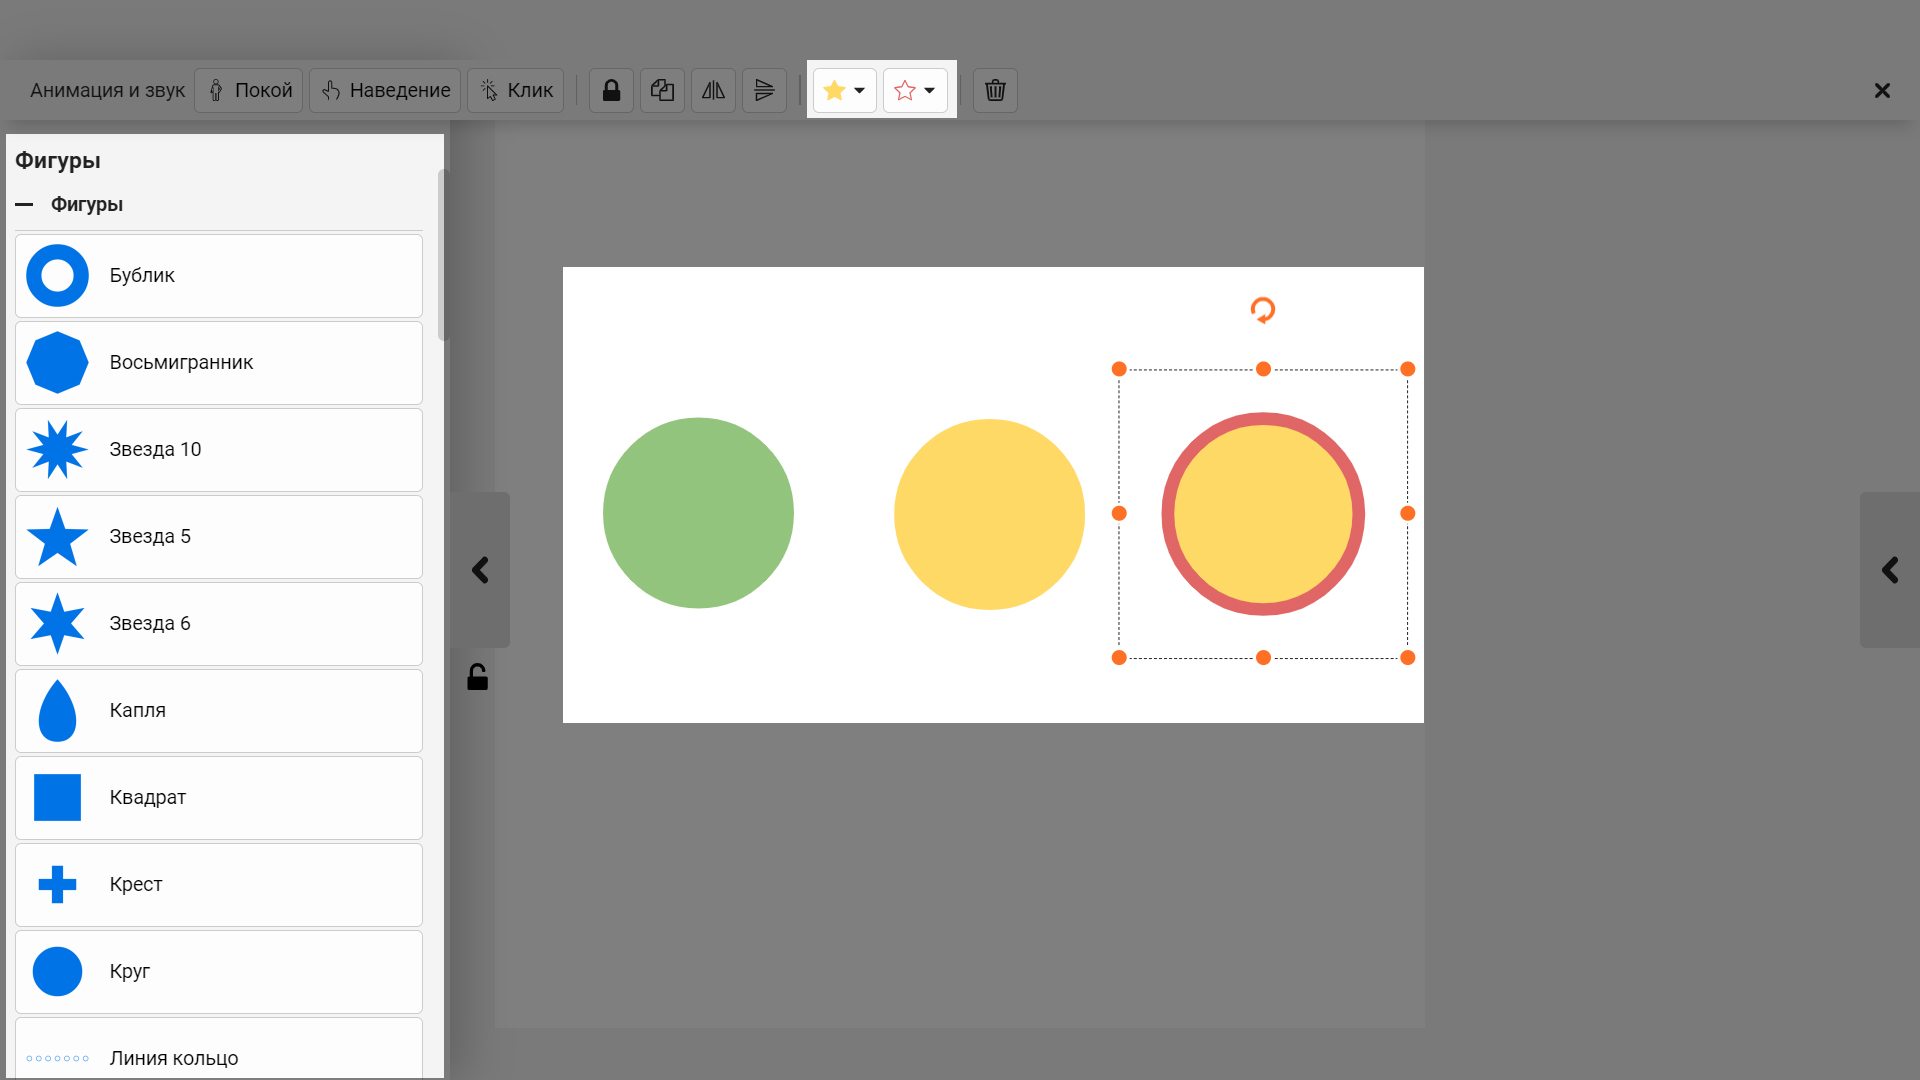Open the filled star fill dropdown
The image size is (1920, 1080).
tap(845, 91)
